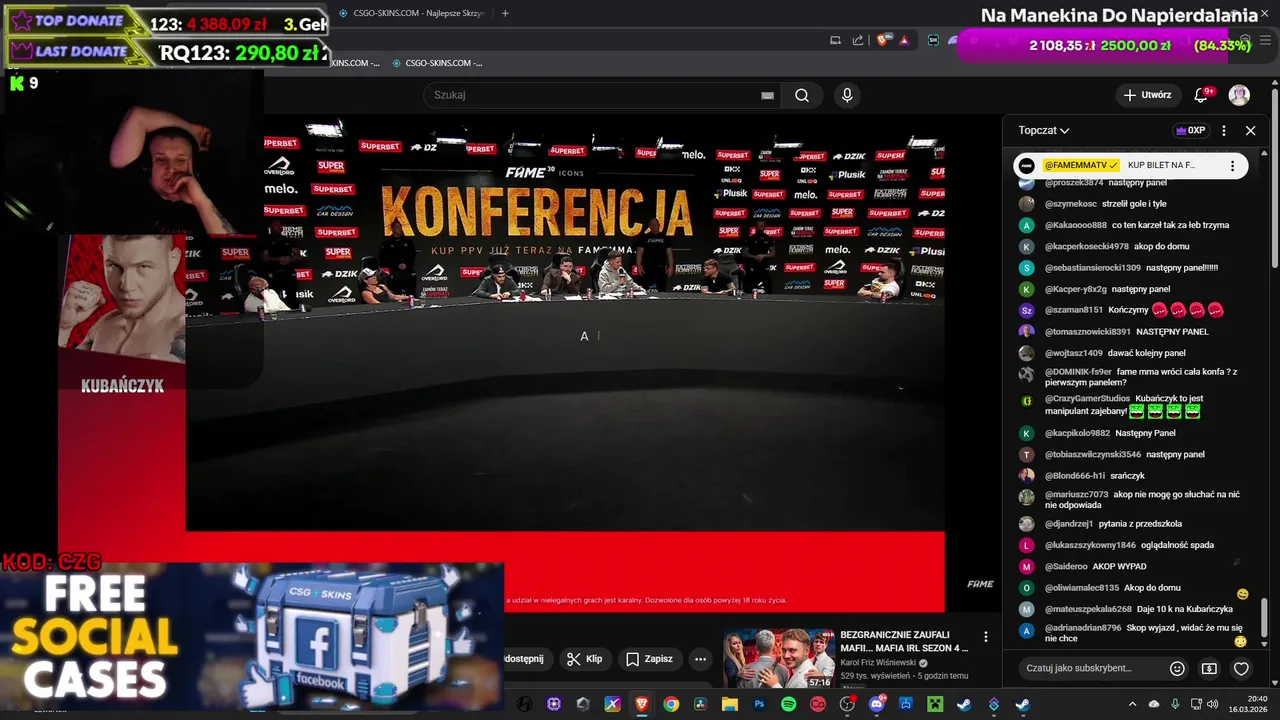This screenshot has width=1280, height=720.
Task: Click @szaman8151 'Kończymy' chat message
Action: tap(1132, 310)
